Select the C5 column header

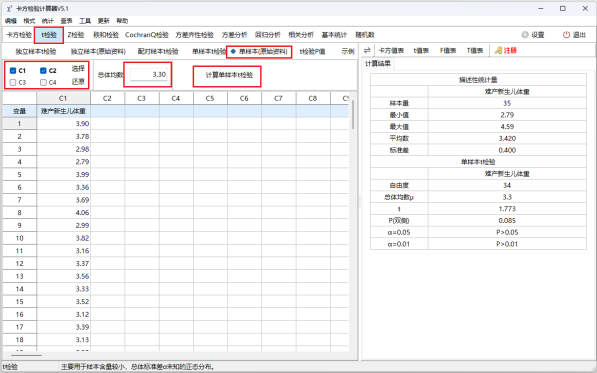pyautogui.click(x=210, y=98)
